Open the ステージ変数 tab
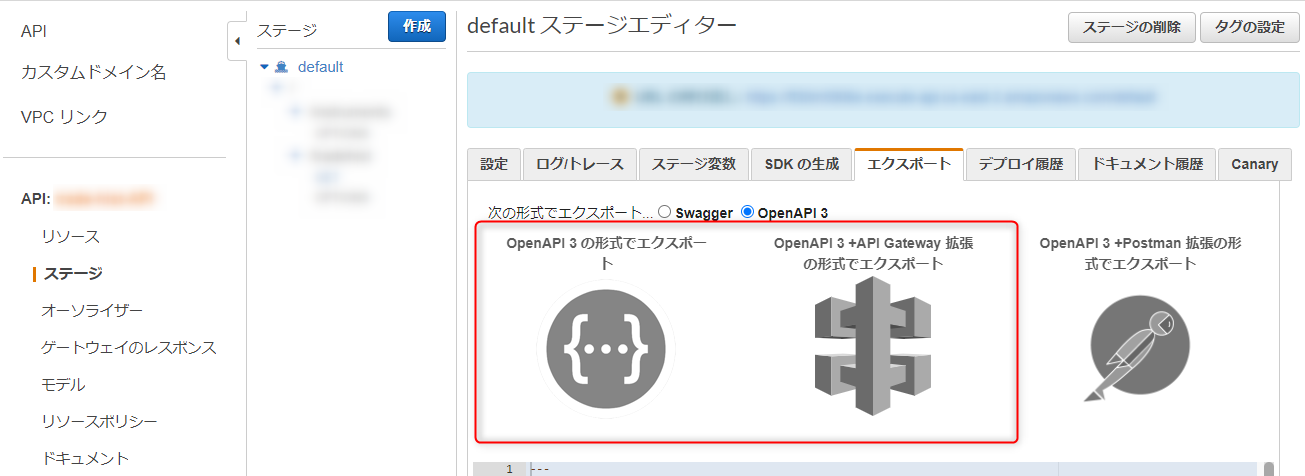1305x476 pixels. tap(694, 164)
